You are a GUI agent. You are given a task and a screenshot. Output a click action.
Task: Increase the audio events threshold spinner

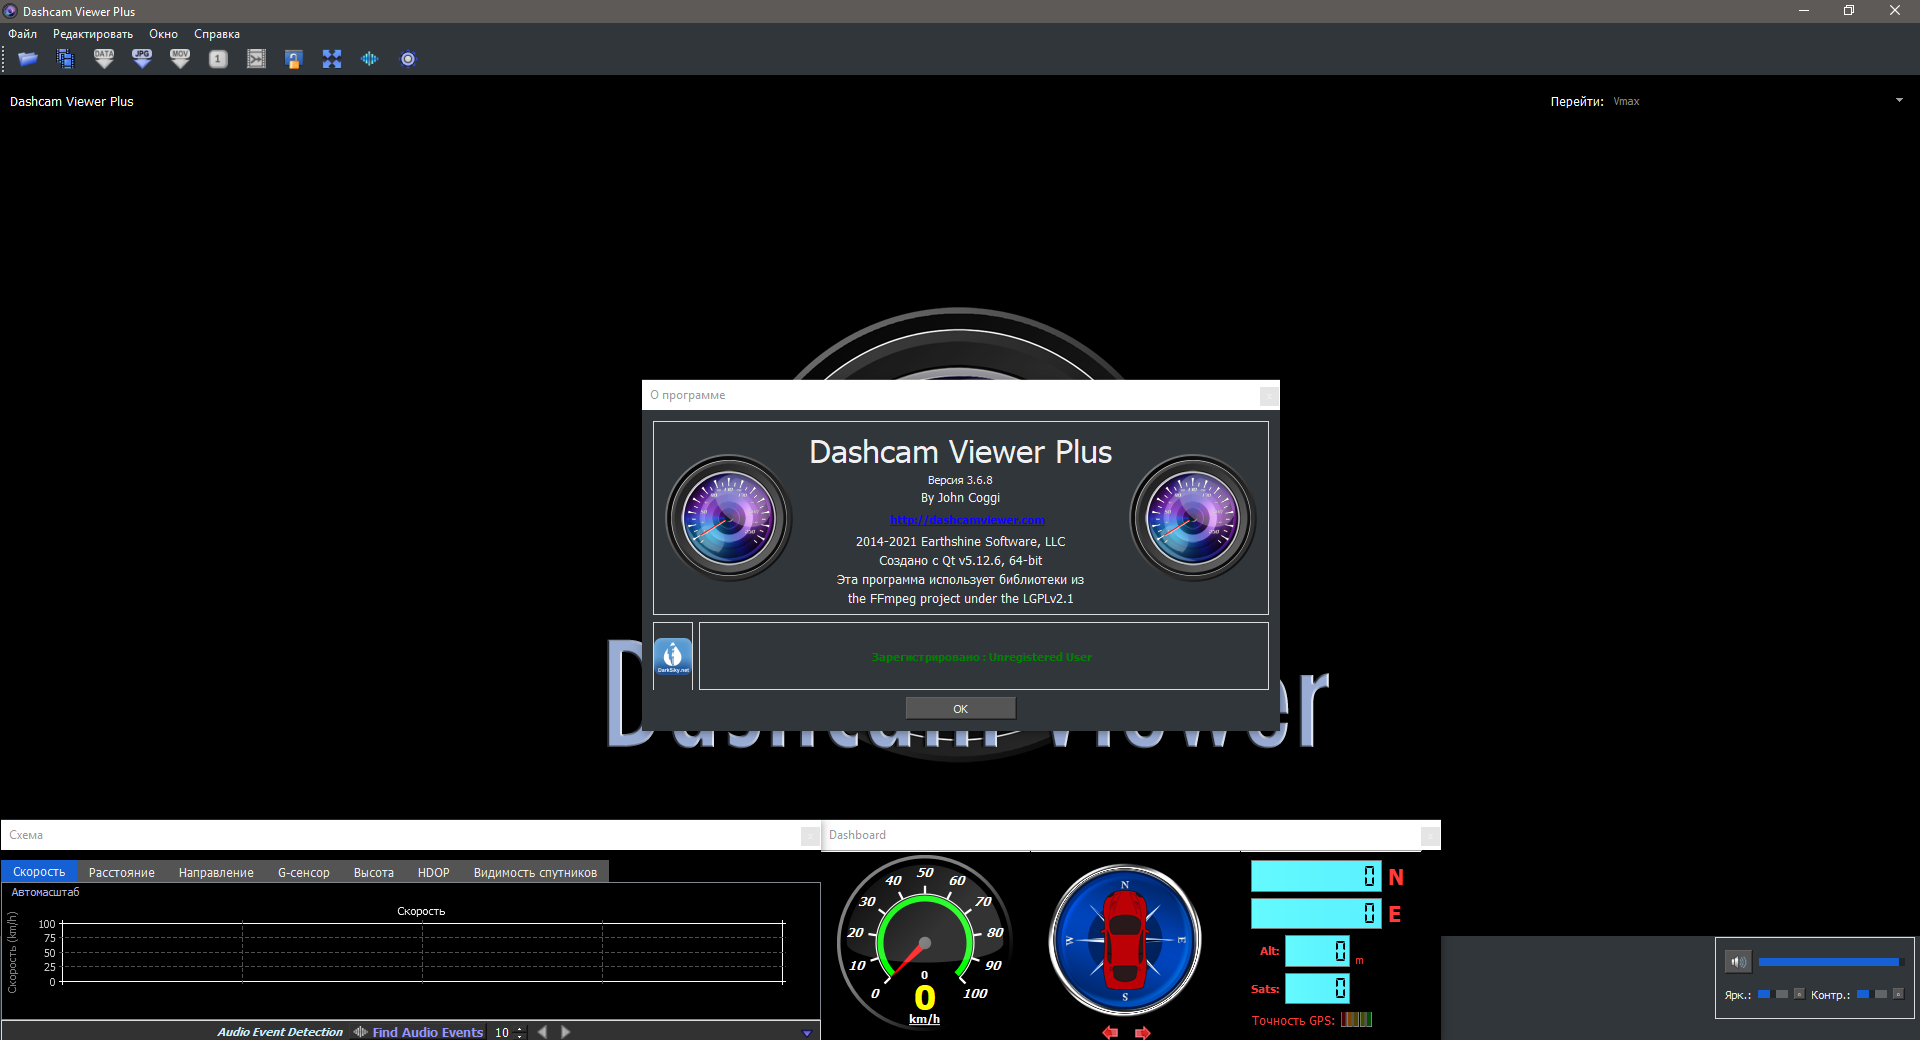519,1028
